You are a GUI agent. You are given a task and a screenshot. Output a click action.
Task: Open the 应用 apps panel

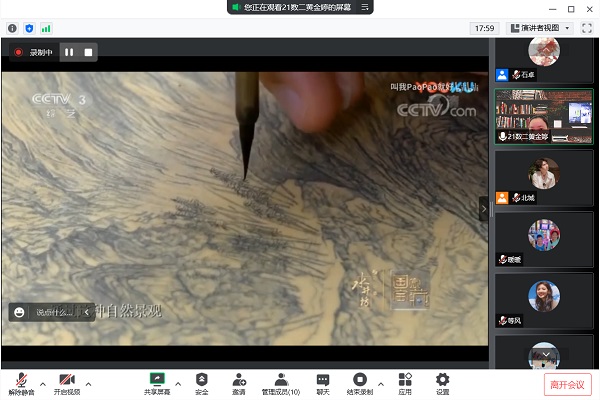pyautogui.click(x=405, y=382)
